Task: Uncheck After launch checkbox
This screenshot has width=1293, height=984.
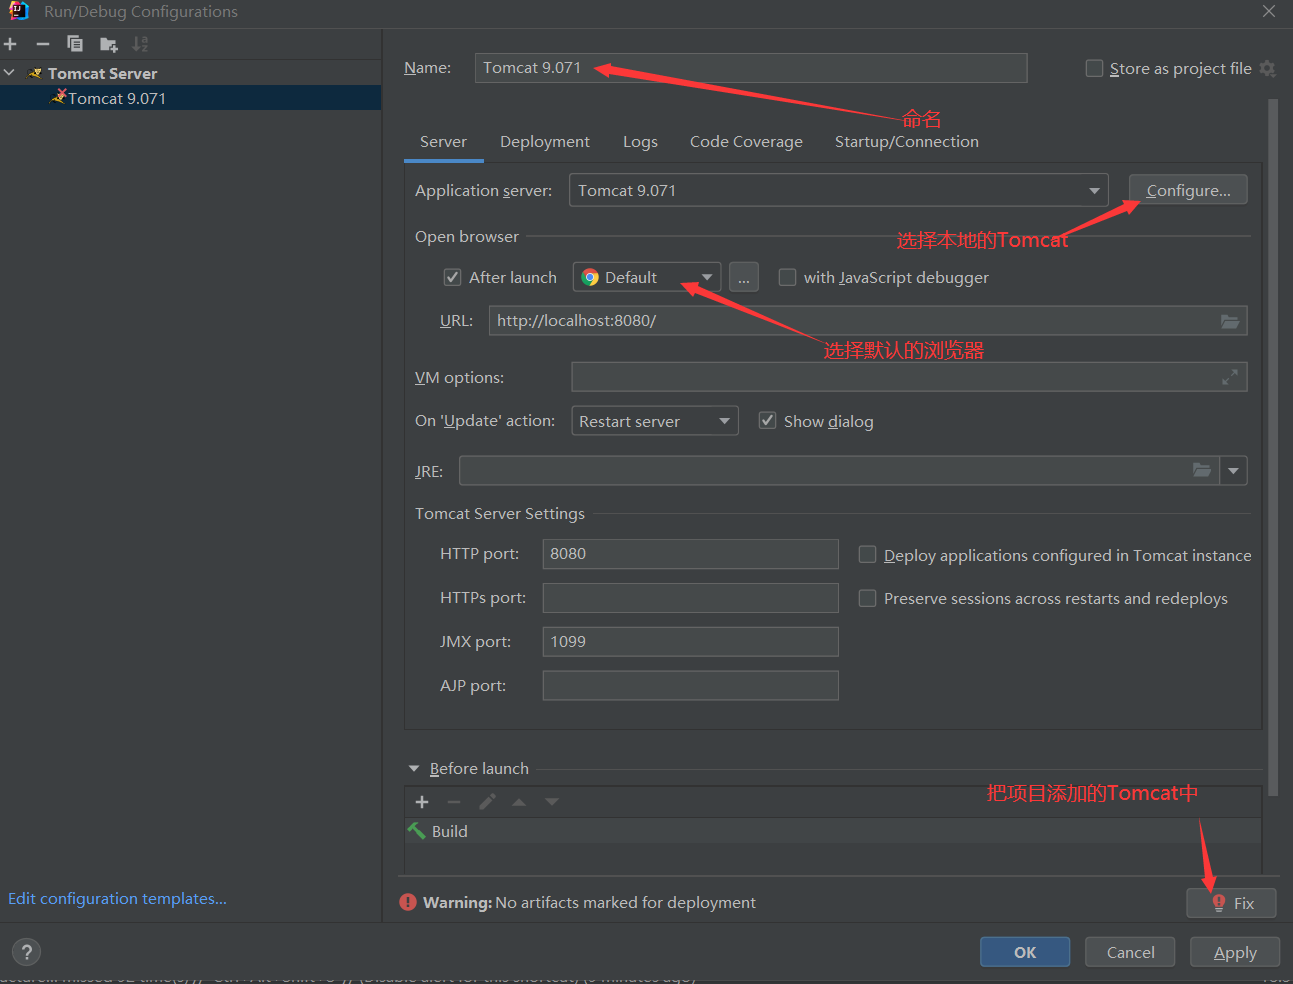Action: [x=453, y=277]
